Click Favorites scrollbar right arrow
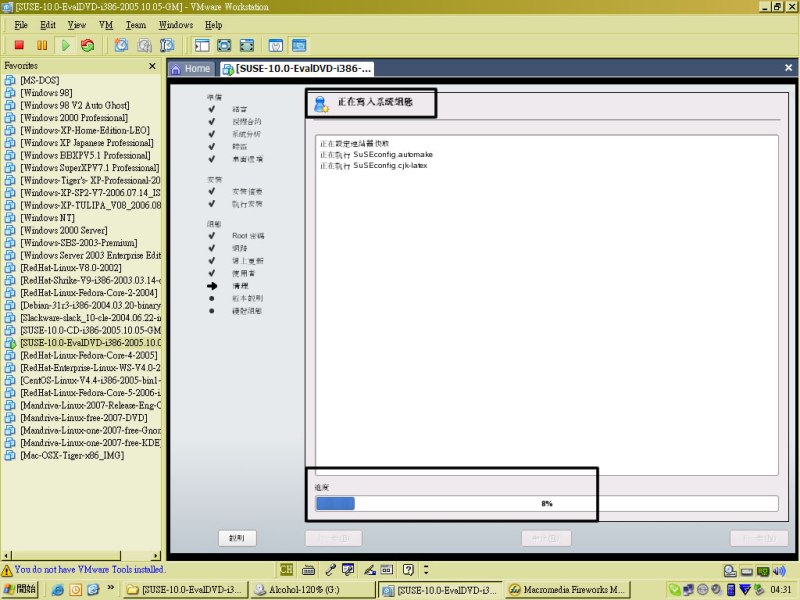800x600 pixels. [x=156, y=556]
